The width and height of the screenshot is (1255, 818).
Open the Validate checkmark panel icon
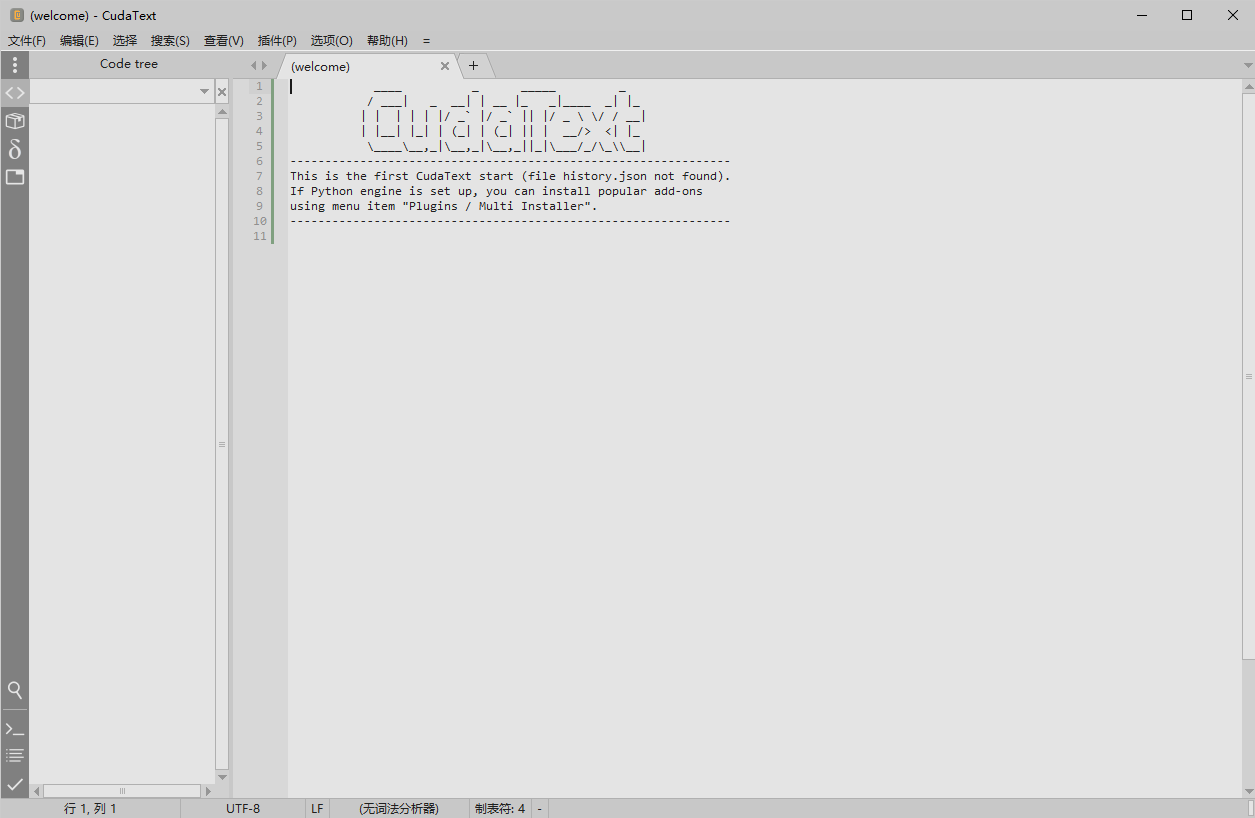click(15, 784)
